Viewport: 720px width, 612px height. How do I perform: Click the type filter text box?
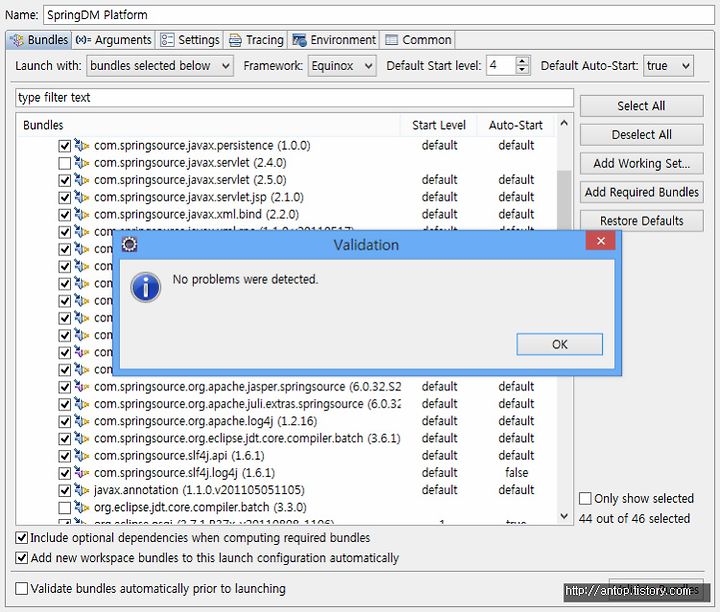click(x=294, y=98)
